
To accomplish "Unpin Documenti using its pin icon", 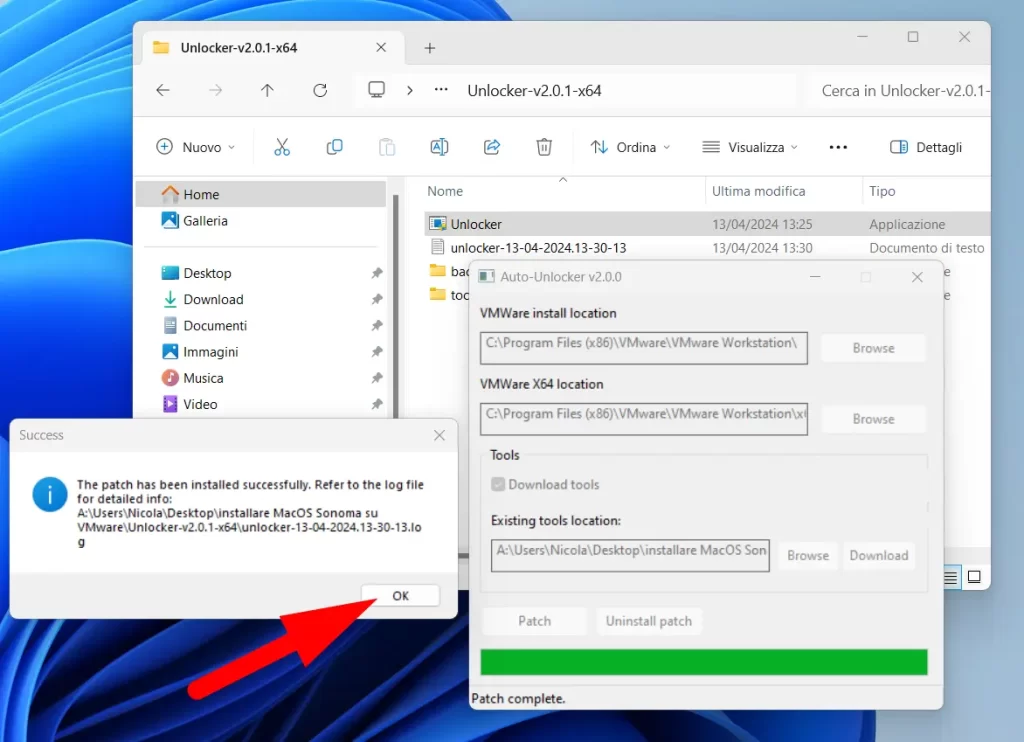I will (377, 325).
